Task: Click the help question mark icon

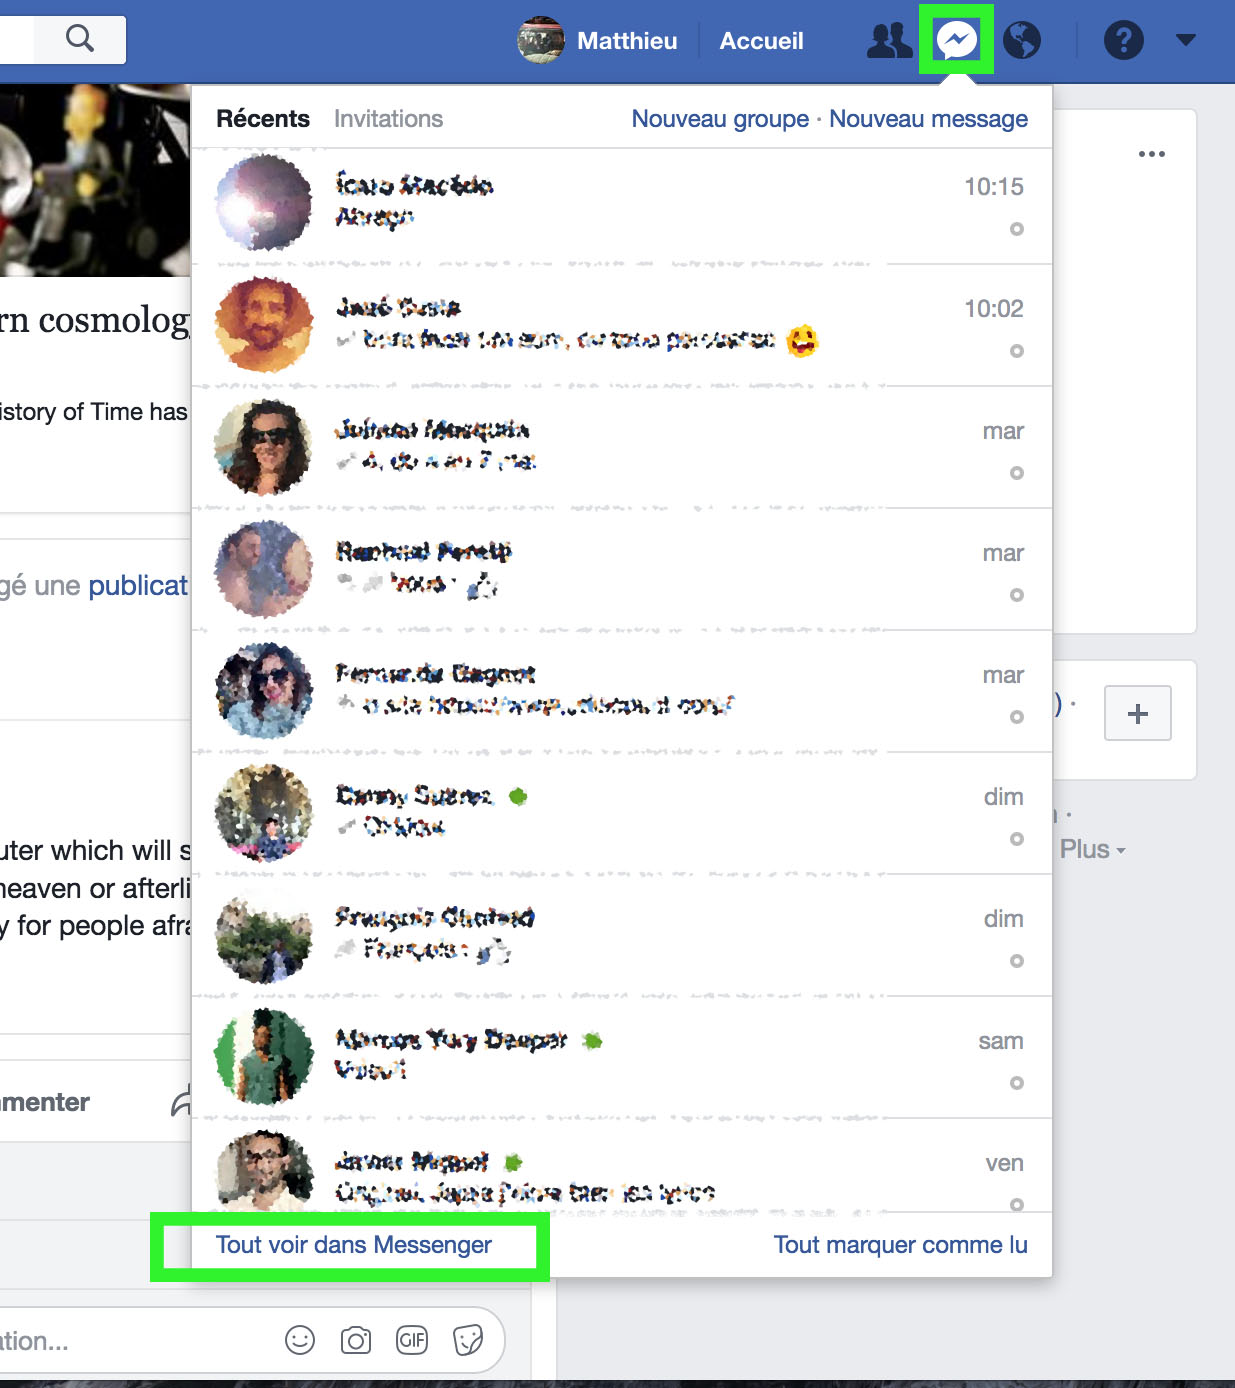Action: pyautogui.click(x=1123, y=40)
